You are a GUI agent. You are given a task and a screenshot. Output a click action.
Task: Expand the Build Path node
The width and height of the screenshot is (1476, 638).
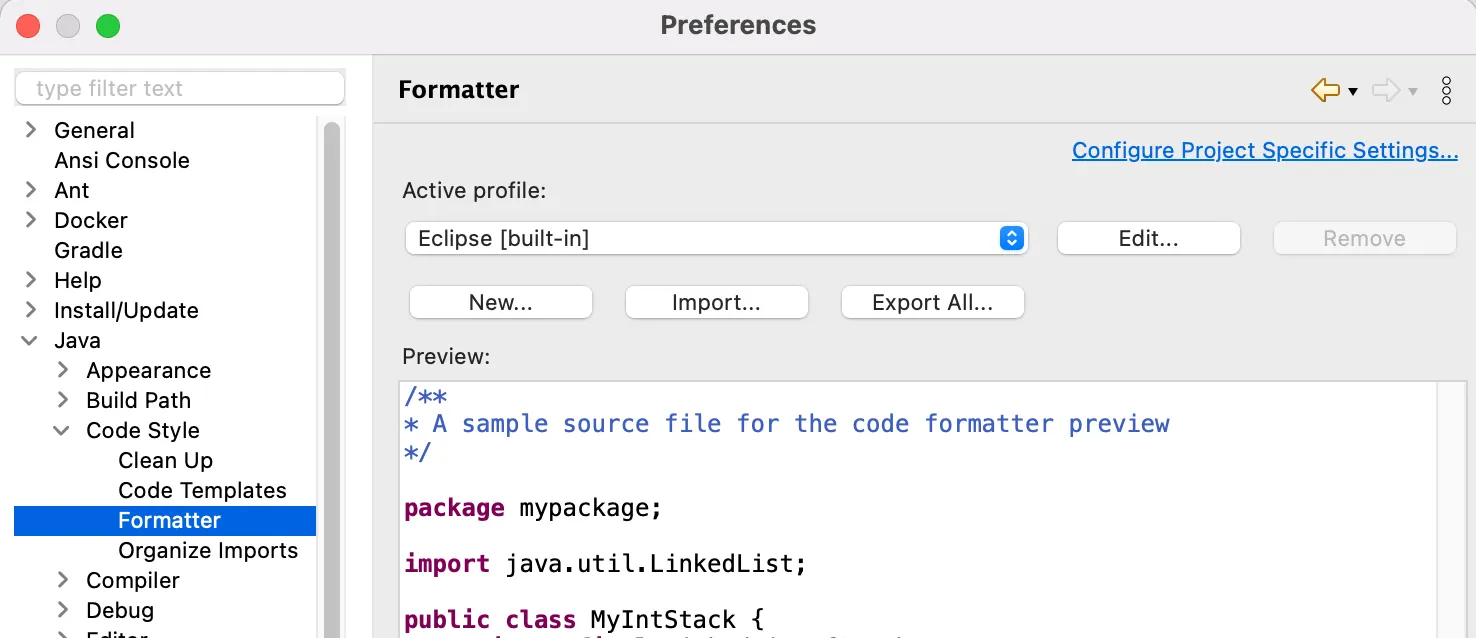(63, 400)
